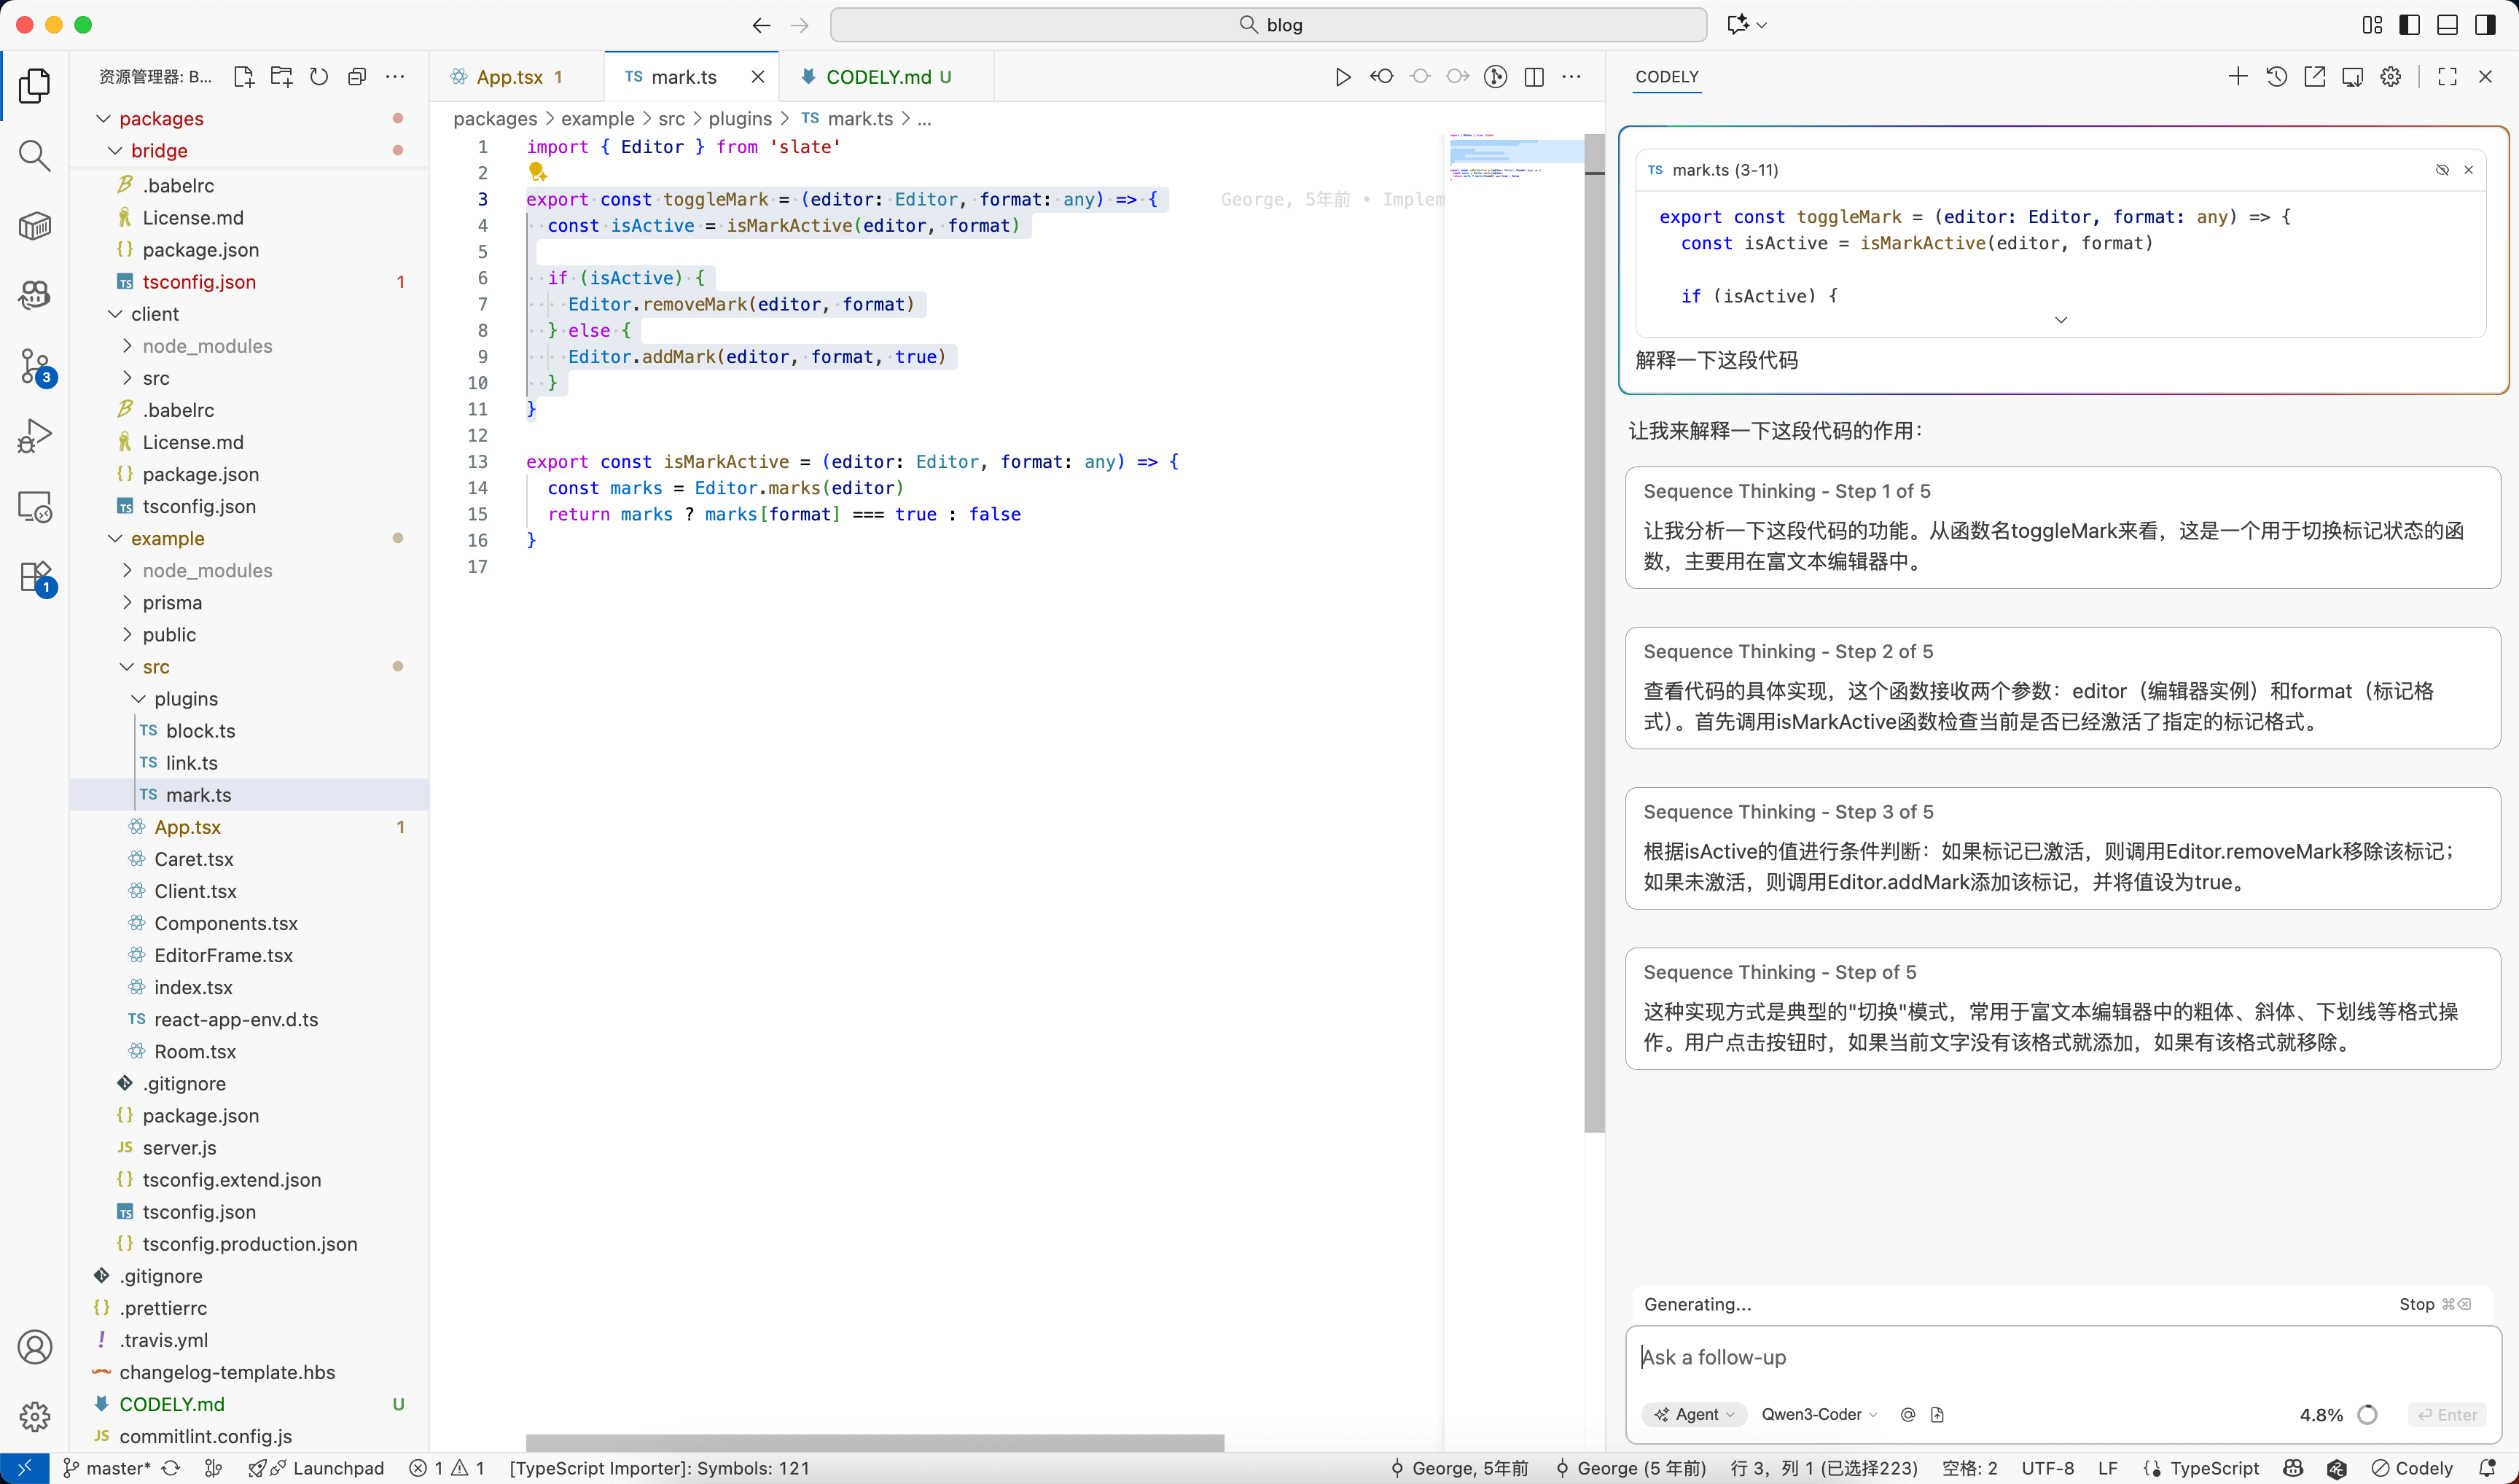This screenshot has width=2519, height=1484.
Task: Open Source Control view with 3 changes
Action: point(34,366)
